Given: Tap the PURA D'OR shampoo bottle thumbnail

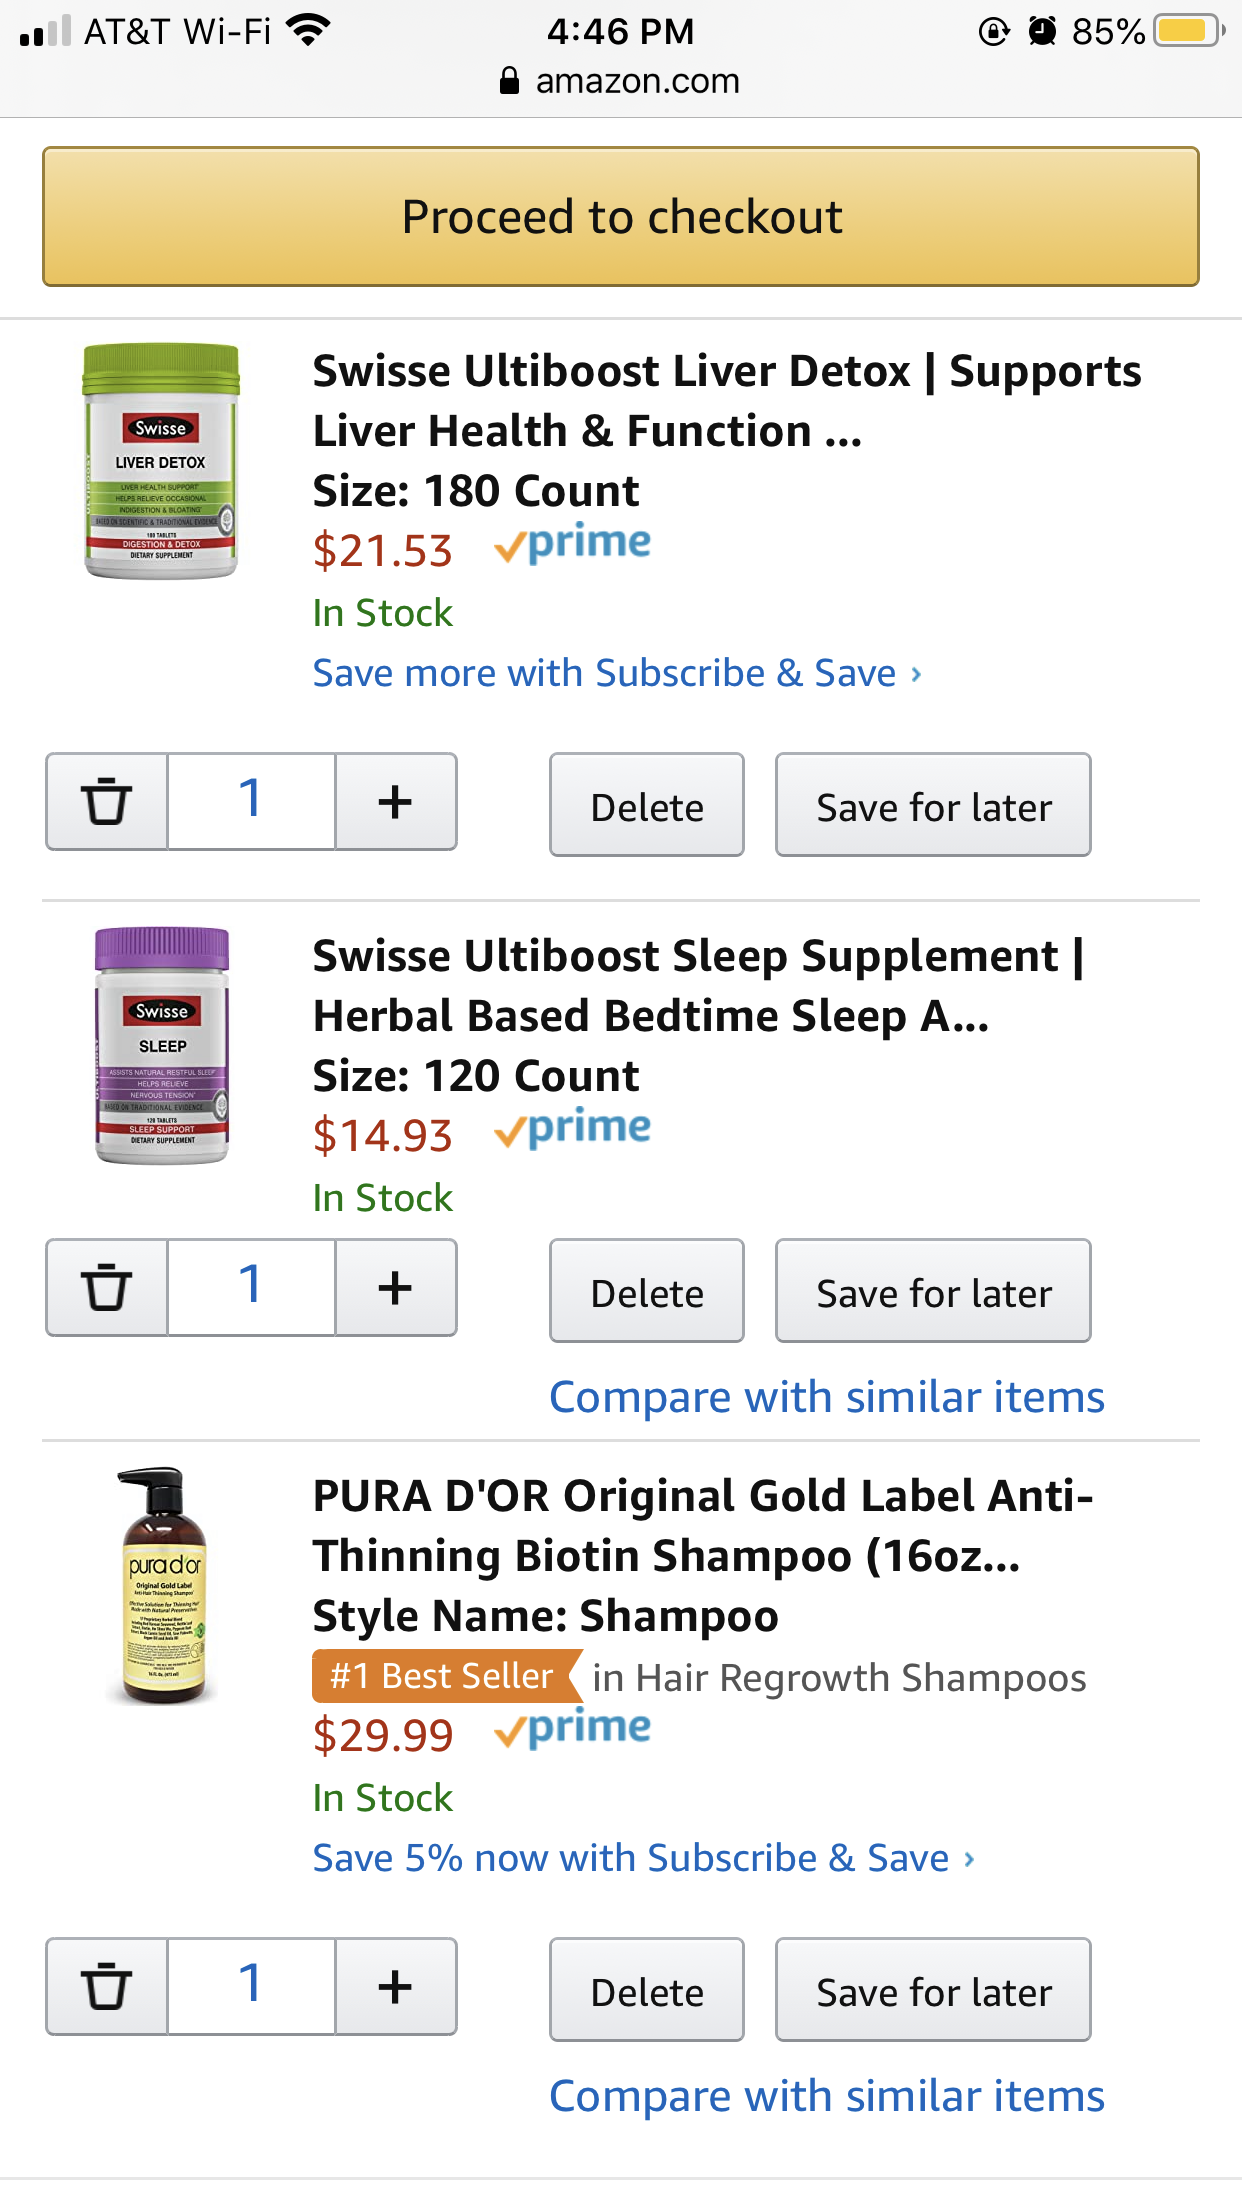Looking at the screenshot, I should [x=162, y=1585].
